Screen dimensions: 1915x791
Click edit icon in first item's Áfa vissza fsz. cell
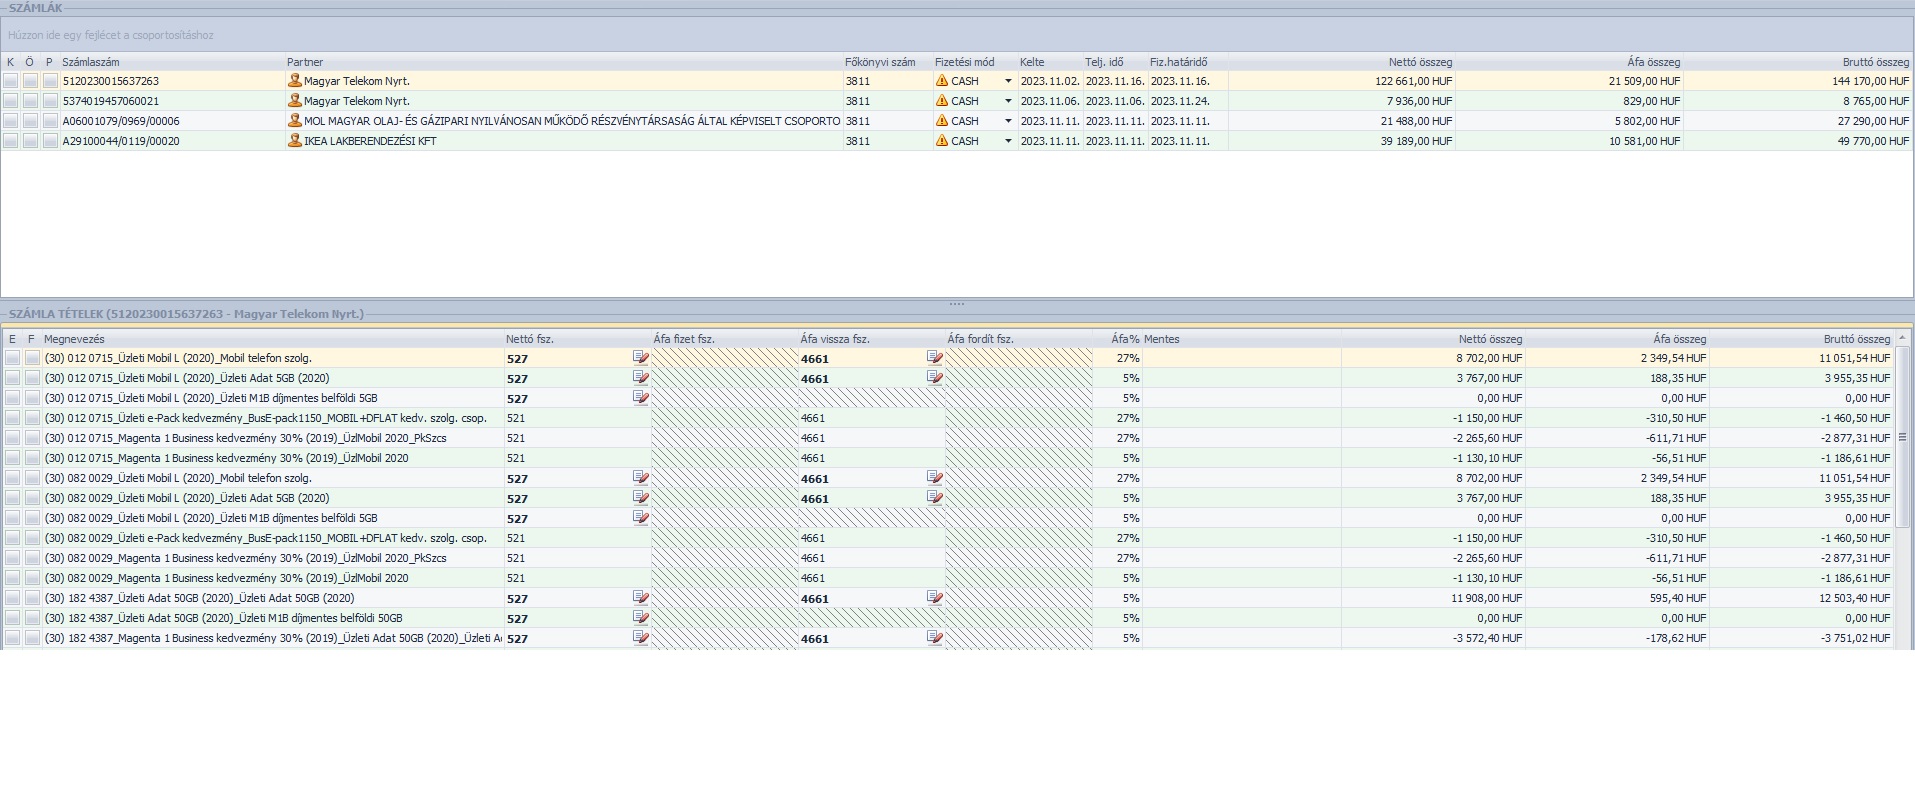pos(934,358)
